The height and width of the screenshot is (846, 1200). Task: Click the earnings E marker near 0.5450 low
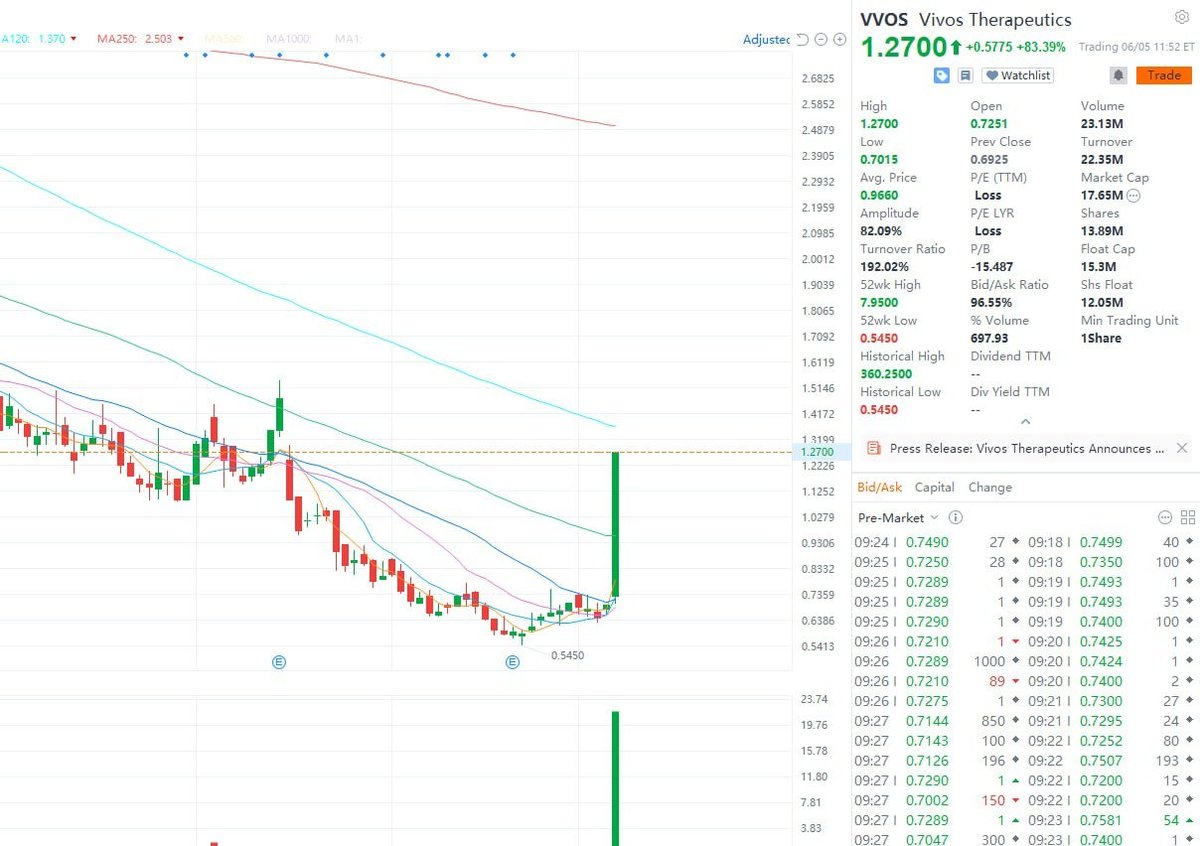pos(512,661)
